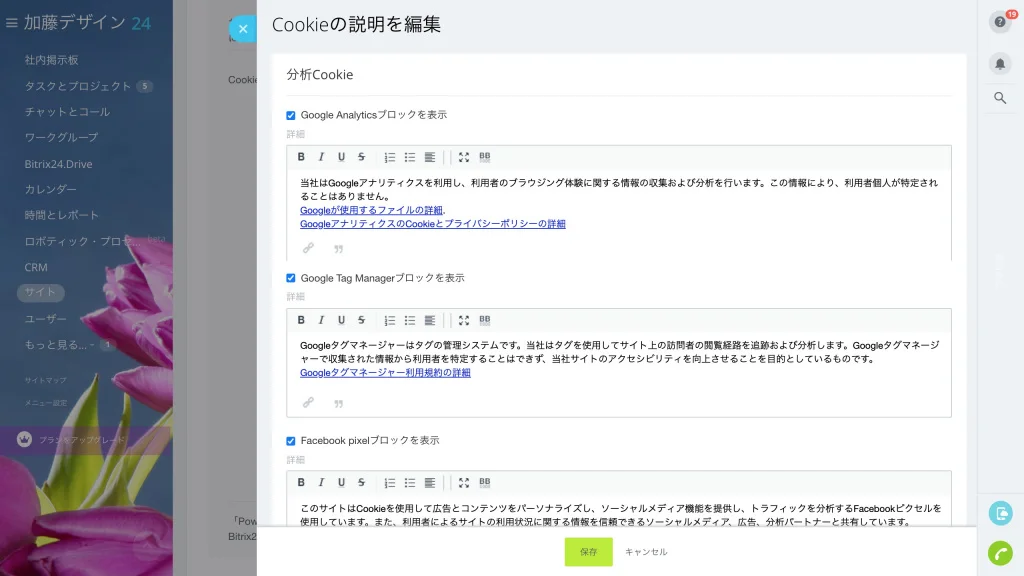
Task: Toggle bold in Google Tag Manager editor
Action: coord(301,320)
